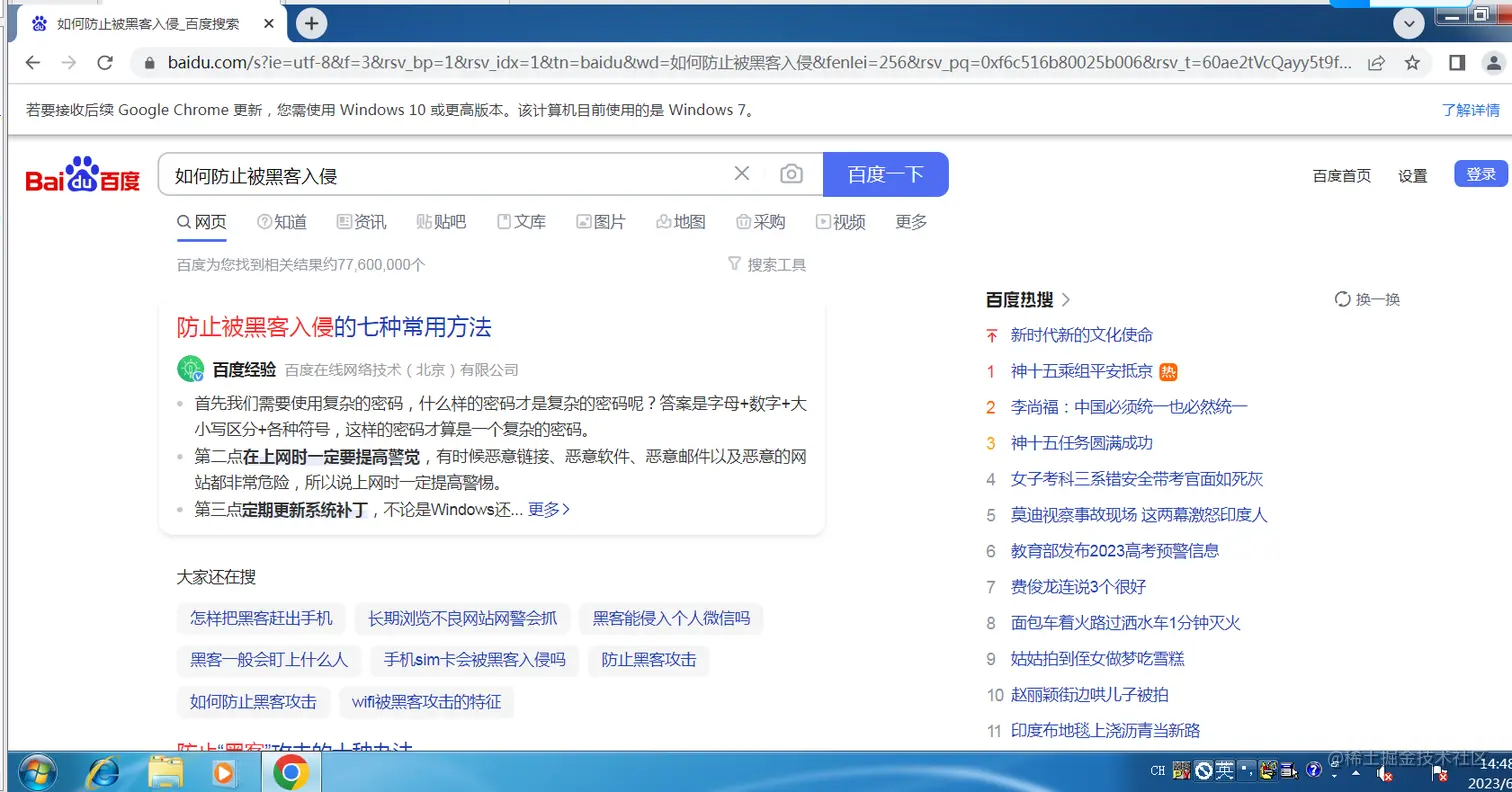The image size is (1512, 792).
Task: Select the 如何防止被黑客入侵 browser tab
Action: tap(150, 23)
